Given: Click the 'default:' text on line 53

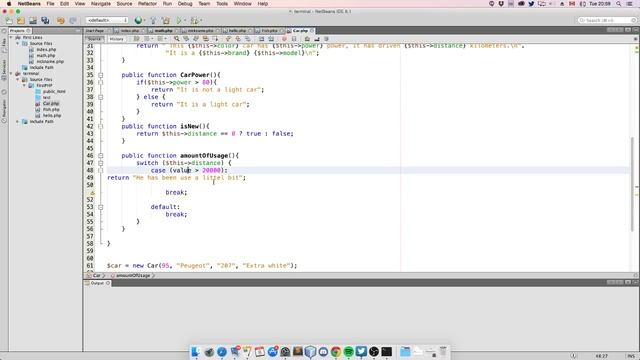Looking at the screenshot, I should point(165,207).
